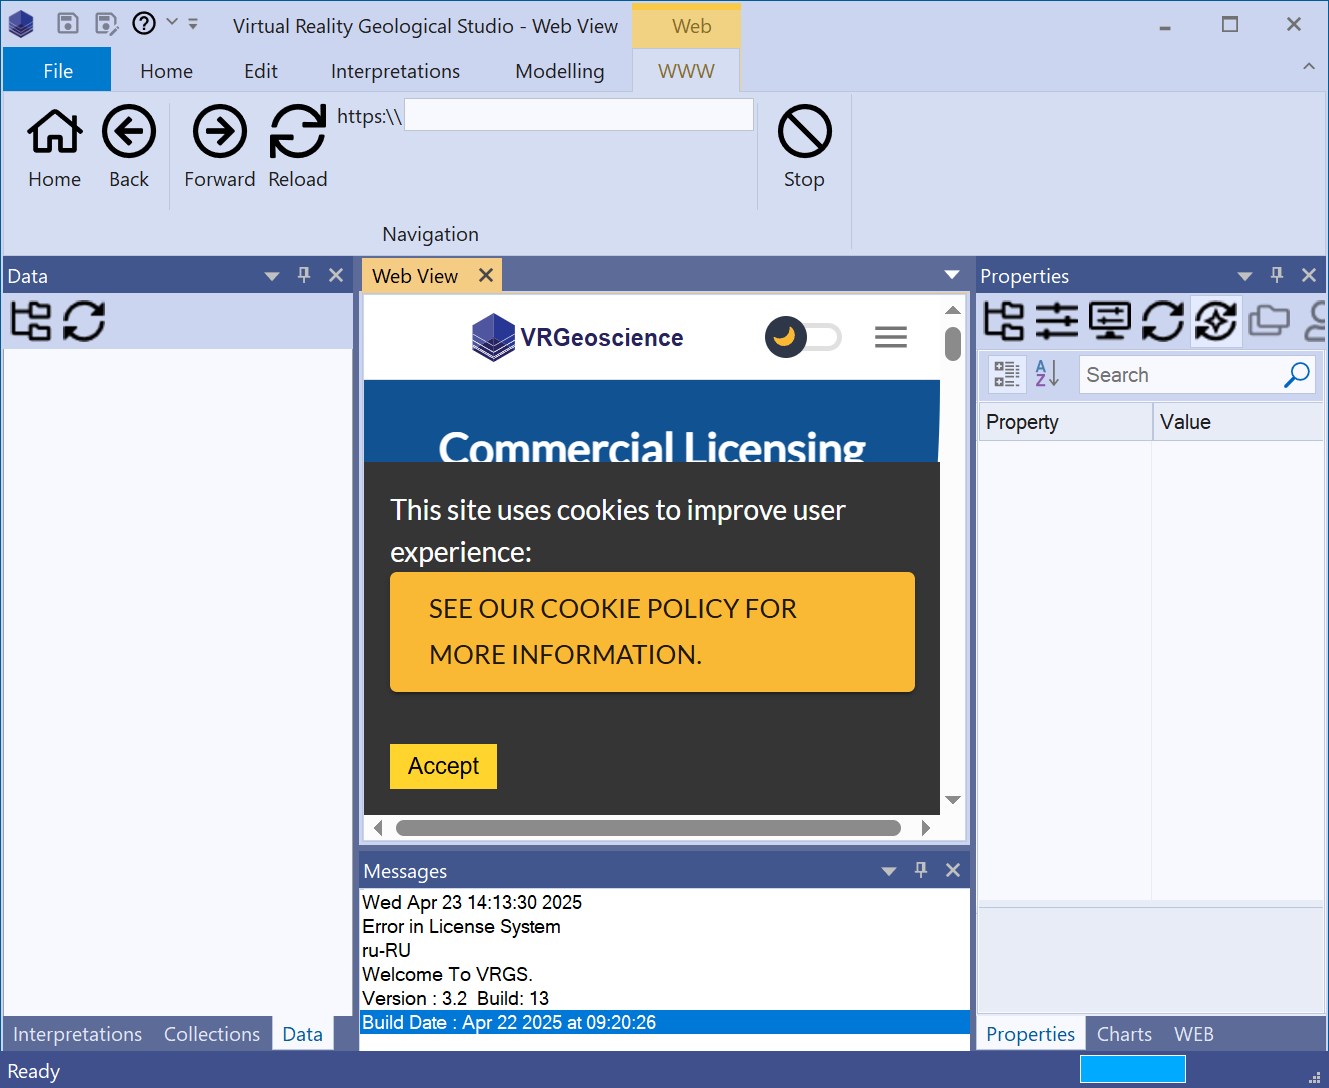Pin the Messages panel
The width and height of the screenshot is (1329, 1088).
[x=921, y=870]
